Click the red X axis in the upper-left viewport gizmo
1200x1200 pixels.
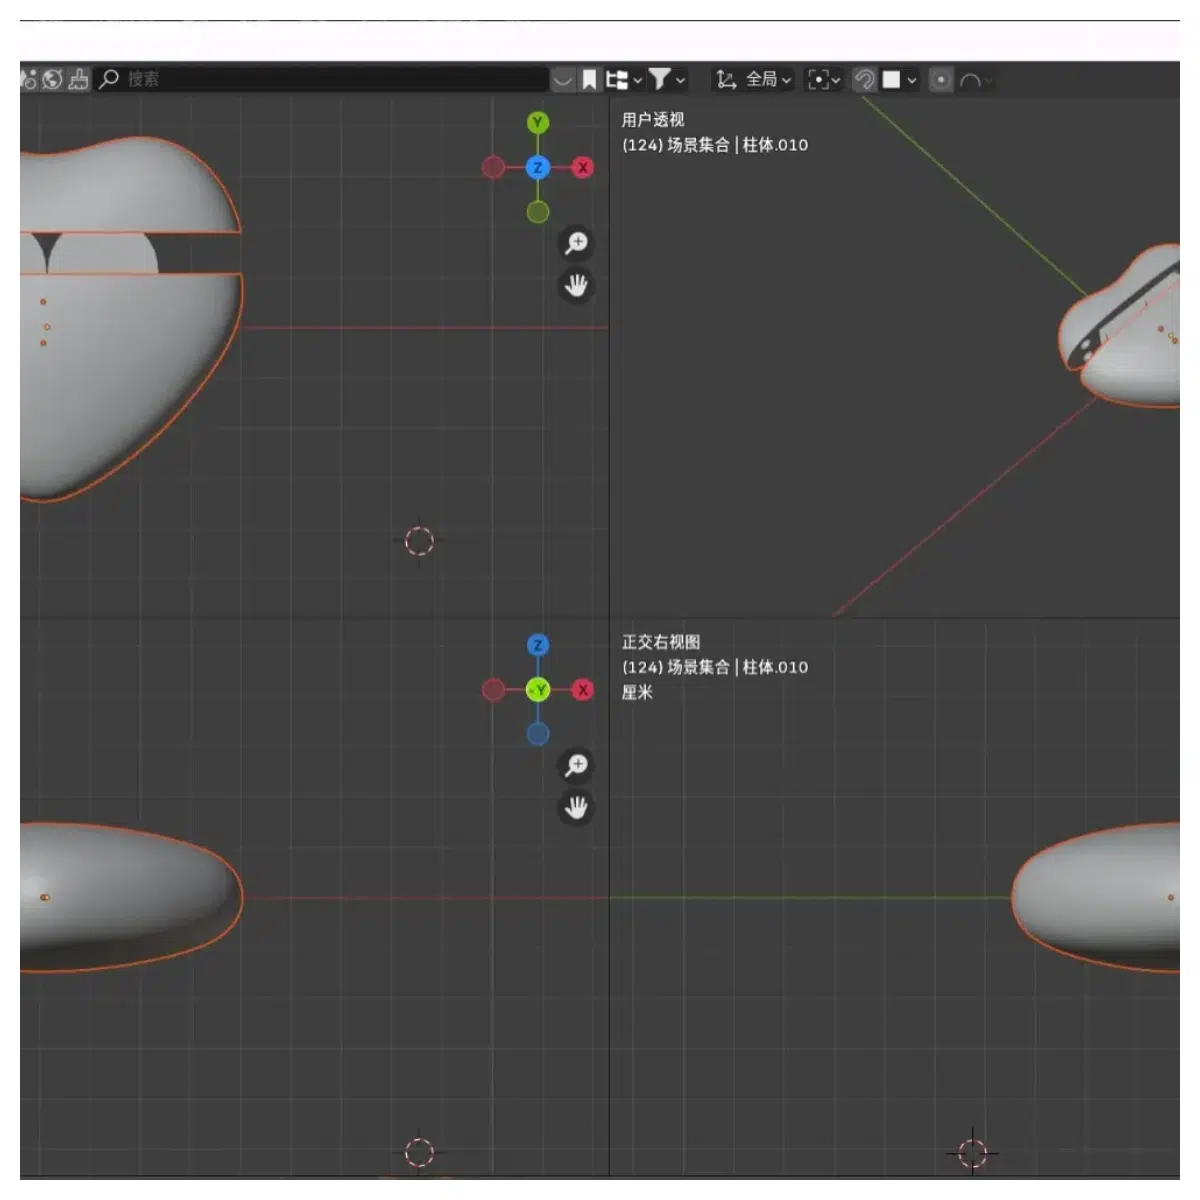click(x=582, y=167)
